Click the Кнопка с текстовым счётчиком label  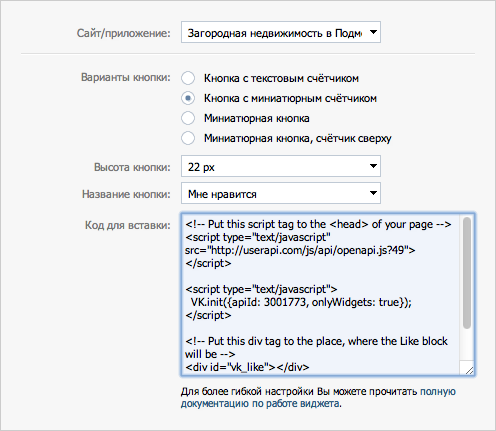281,78
